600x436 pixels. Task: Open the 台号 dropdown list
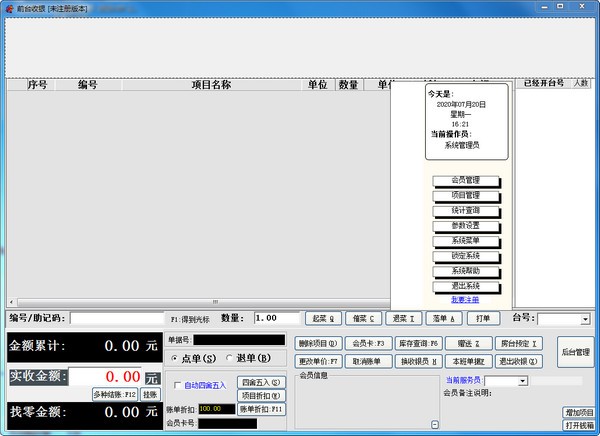click(x=585, y=319)
